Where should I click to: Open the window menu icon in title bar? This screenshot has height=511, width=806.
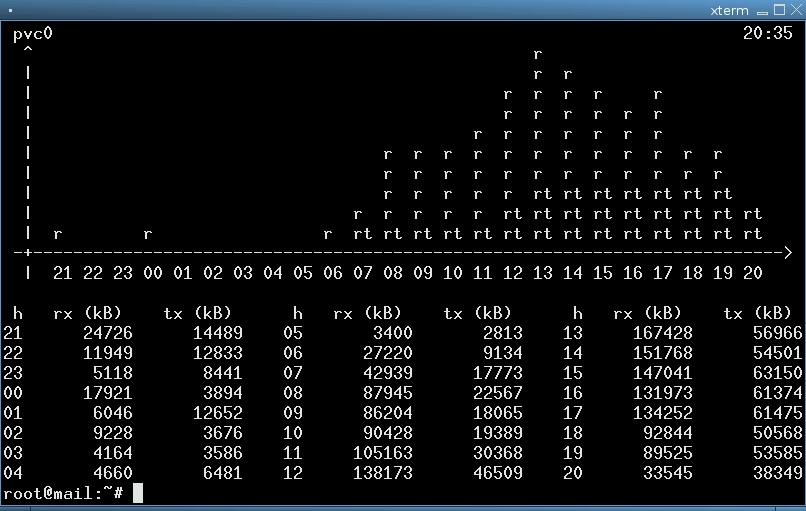[x=10, y=10]
